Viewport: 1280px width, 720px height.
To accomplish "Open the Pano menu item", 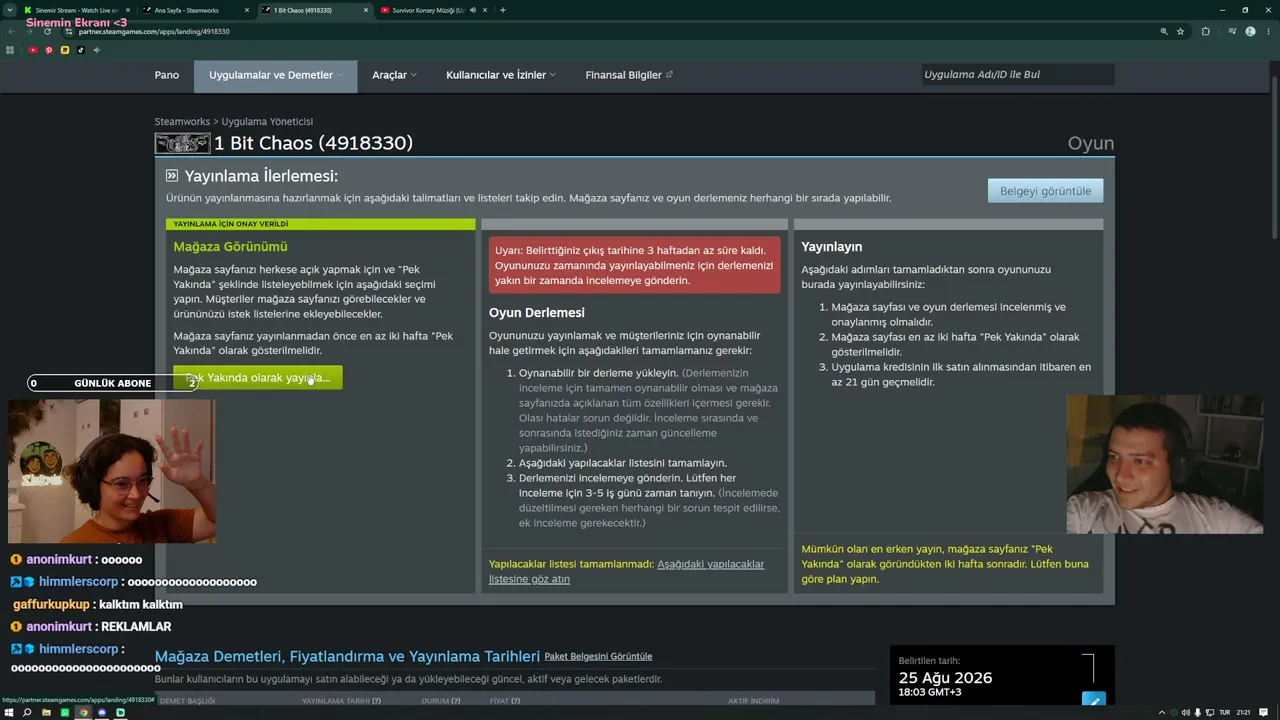I will pyautogui.click(x=167, y=75).
